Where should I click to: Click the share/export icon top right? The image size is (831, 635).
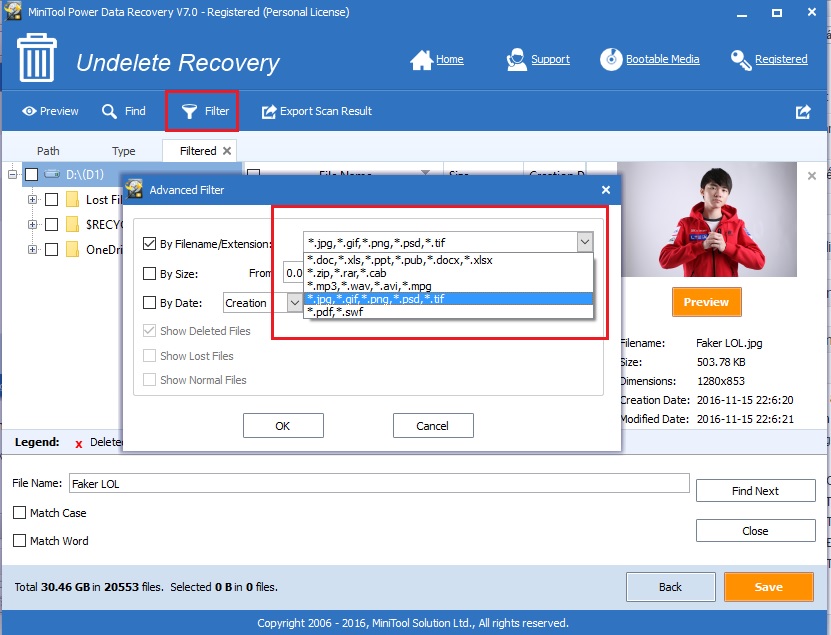click(x=803, y=112)
